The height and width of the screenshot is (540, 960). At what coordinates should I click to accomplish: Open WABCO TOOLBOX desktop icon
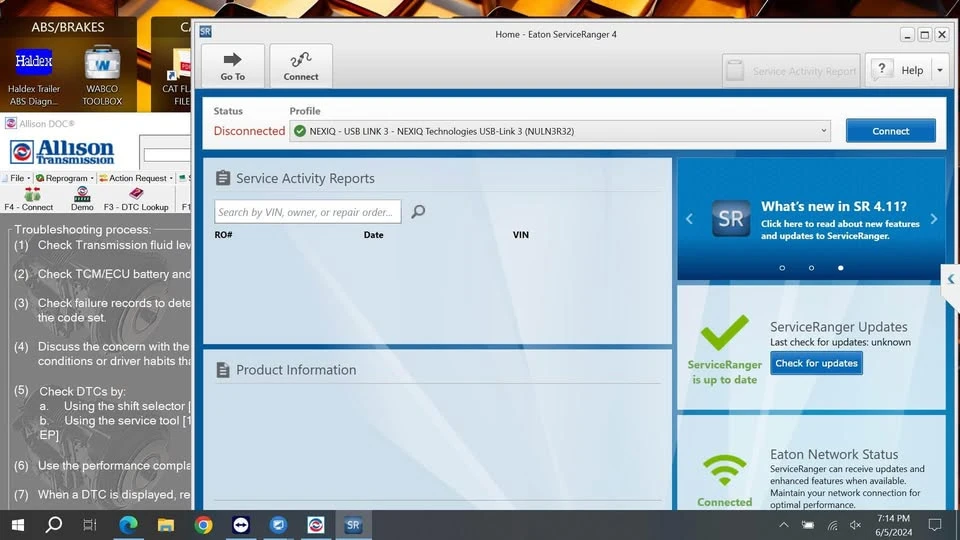102,76
